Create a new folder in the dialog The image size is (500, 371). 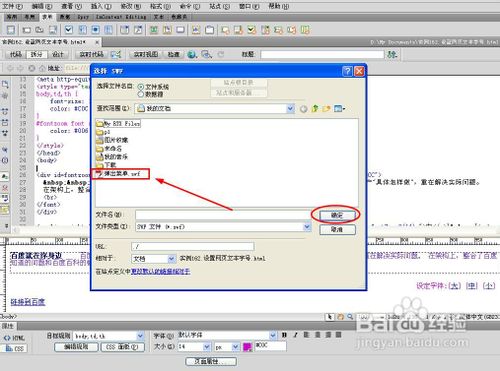(326, 109)
